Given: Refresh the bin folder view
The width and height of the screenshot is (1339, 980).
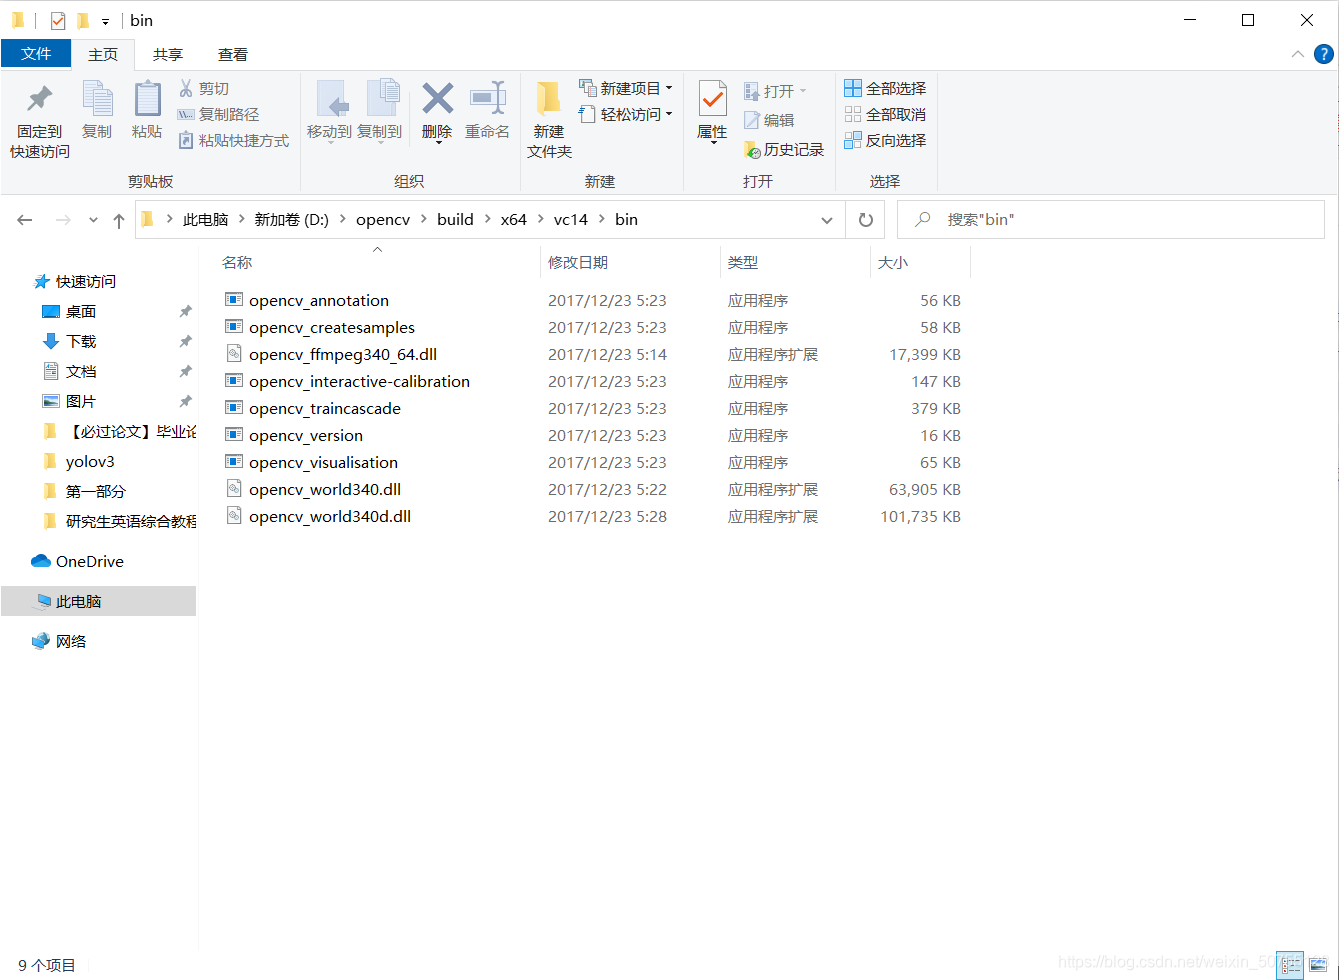Looking at the screenshot, I should point(866,220).
